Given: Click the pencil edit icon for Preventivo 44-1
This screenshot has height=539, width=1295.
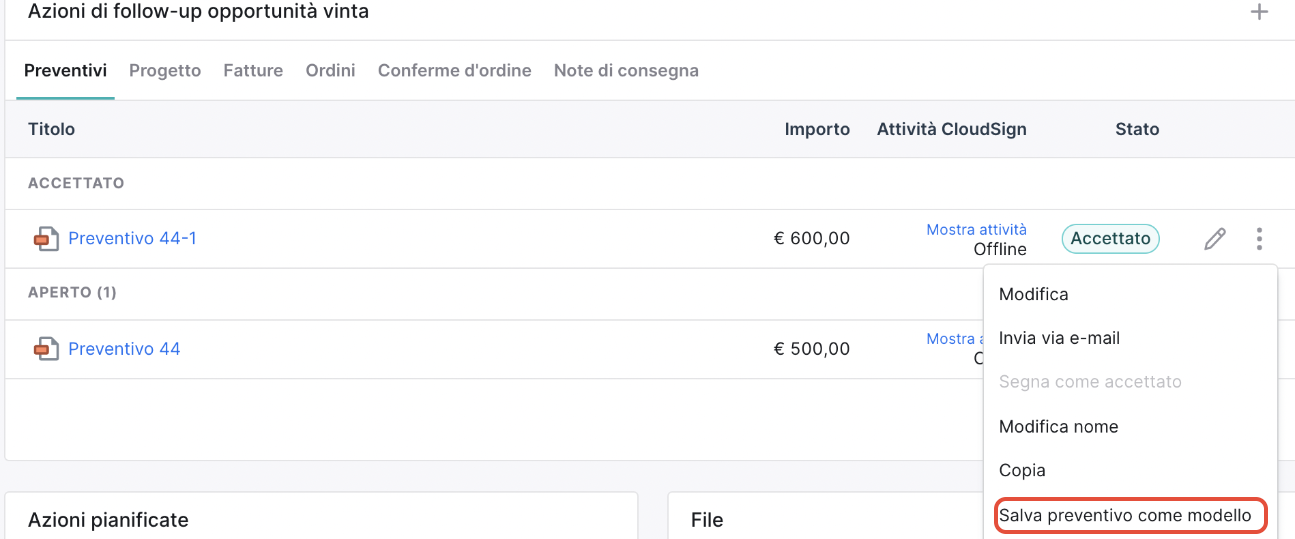Looking at the screenshot, I should tap(1215, 239).
